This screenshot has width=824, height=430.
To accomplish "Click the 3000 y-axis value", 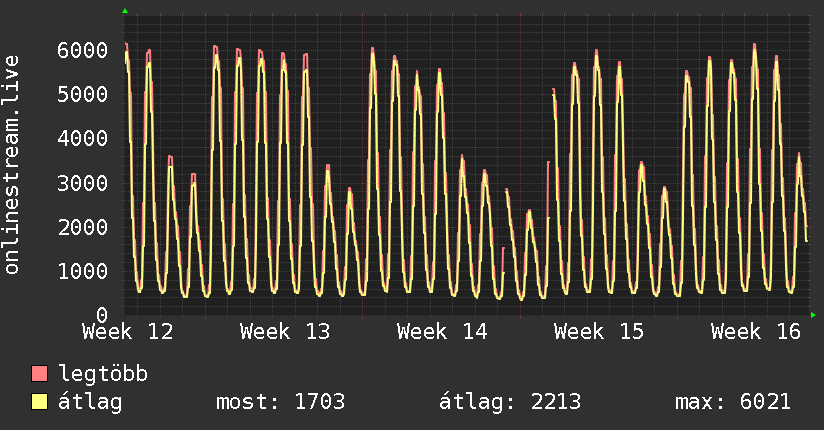I will pyautogui.click(x=83, y=183).
